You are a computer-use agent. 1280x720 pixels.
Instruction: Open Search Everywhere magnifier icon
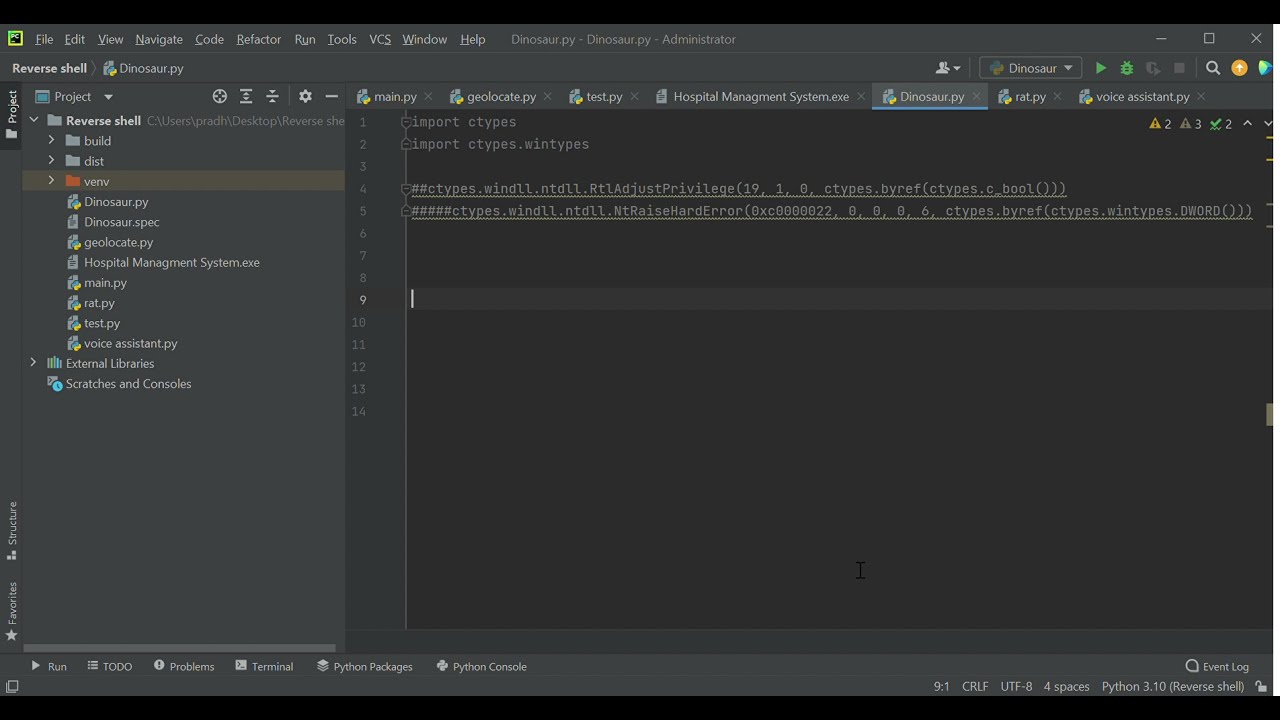pos(1213,68)
